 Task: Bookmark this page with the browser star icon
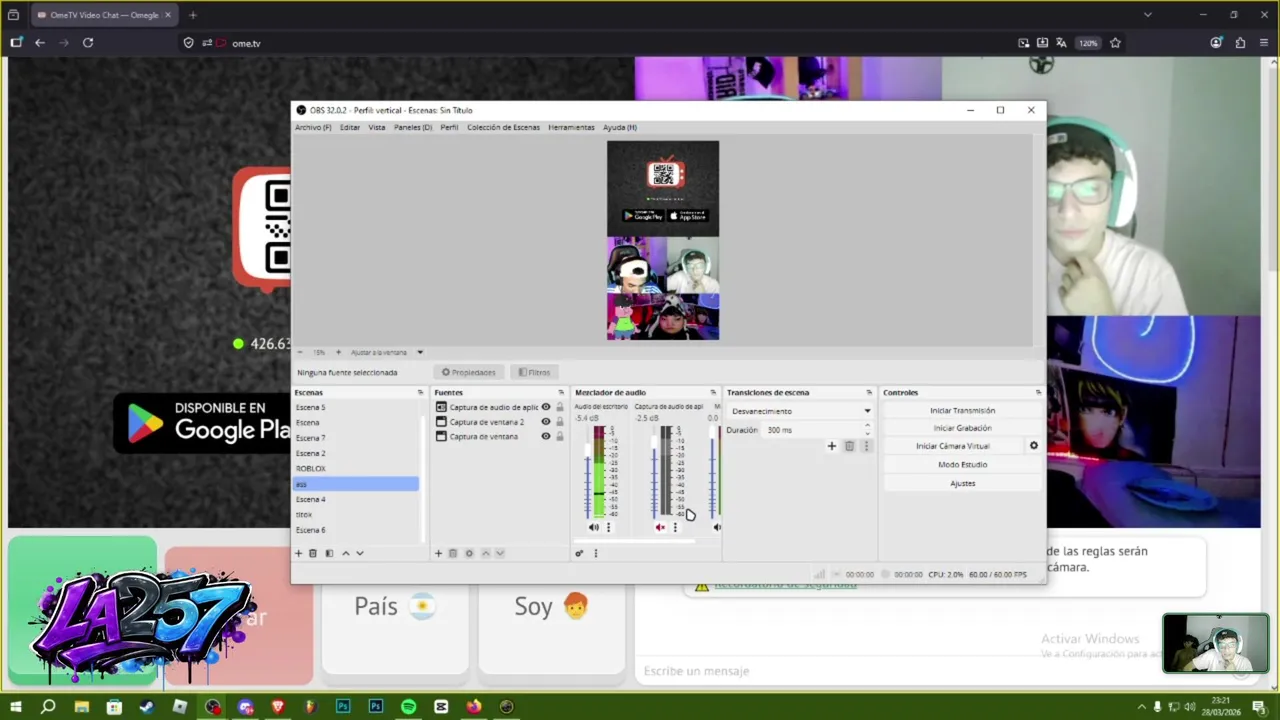(1115, 43)
